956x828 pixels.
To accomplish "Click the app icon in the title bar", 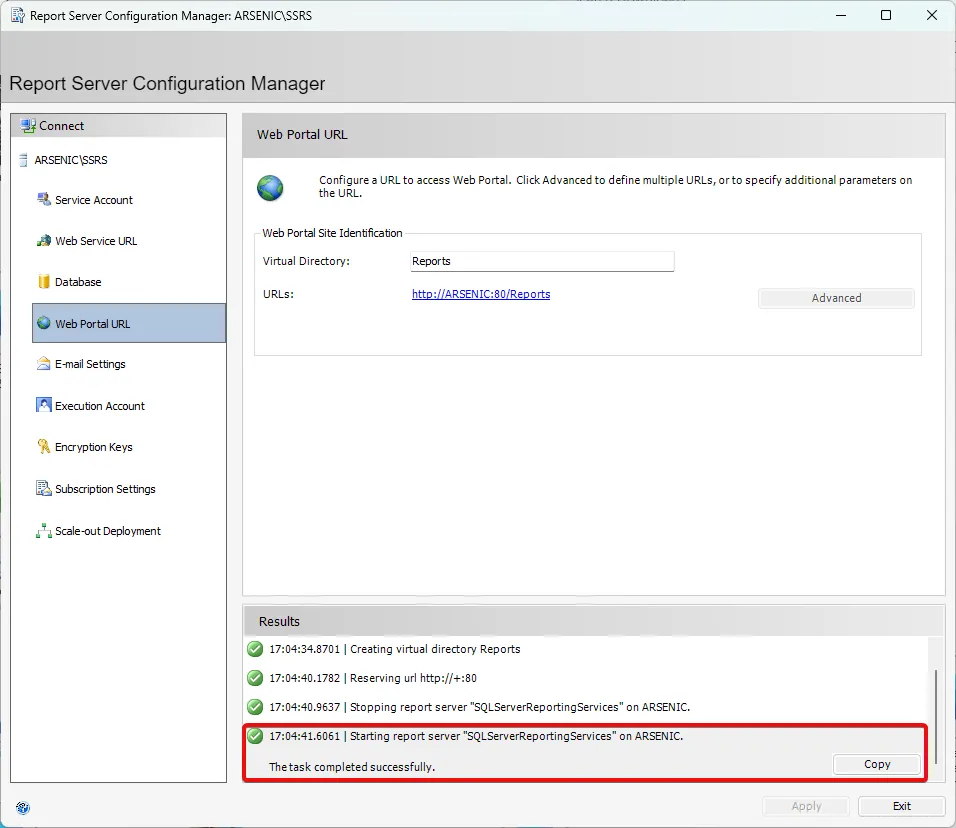I will (x=18, y=15).
